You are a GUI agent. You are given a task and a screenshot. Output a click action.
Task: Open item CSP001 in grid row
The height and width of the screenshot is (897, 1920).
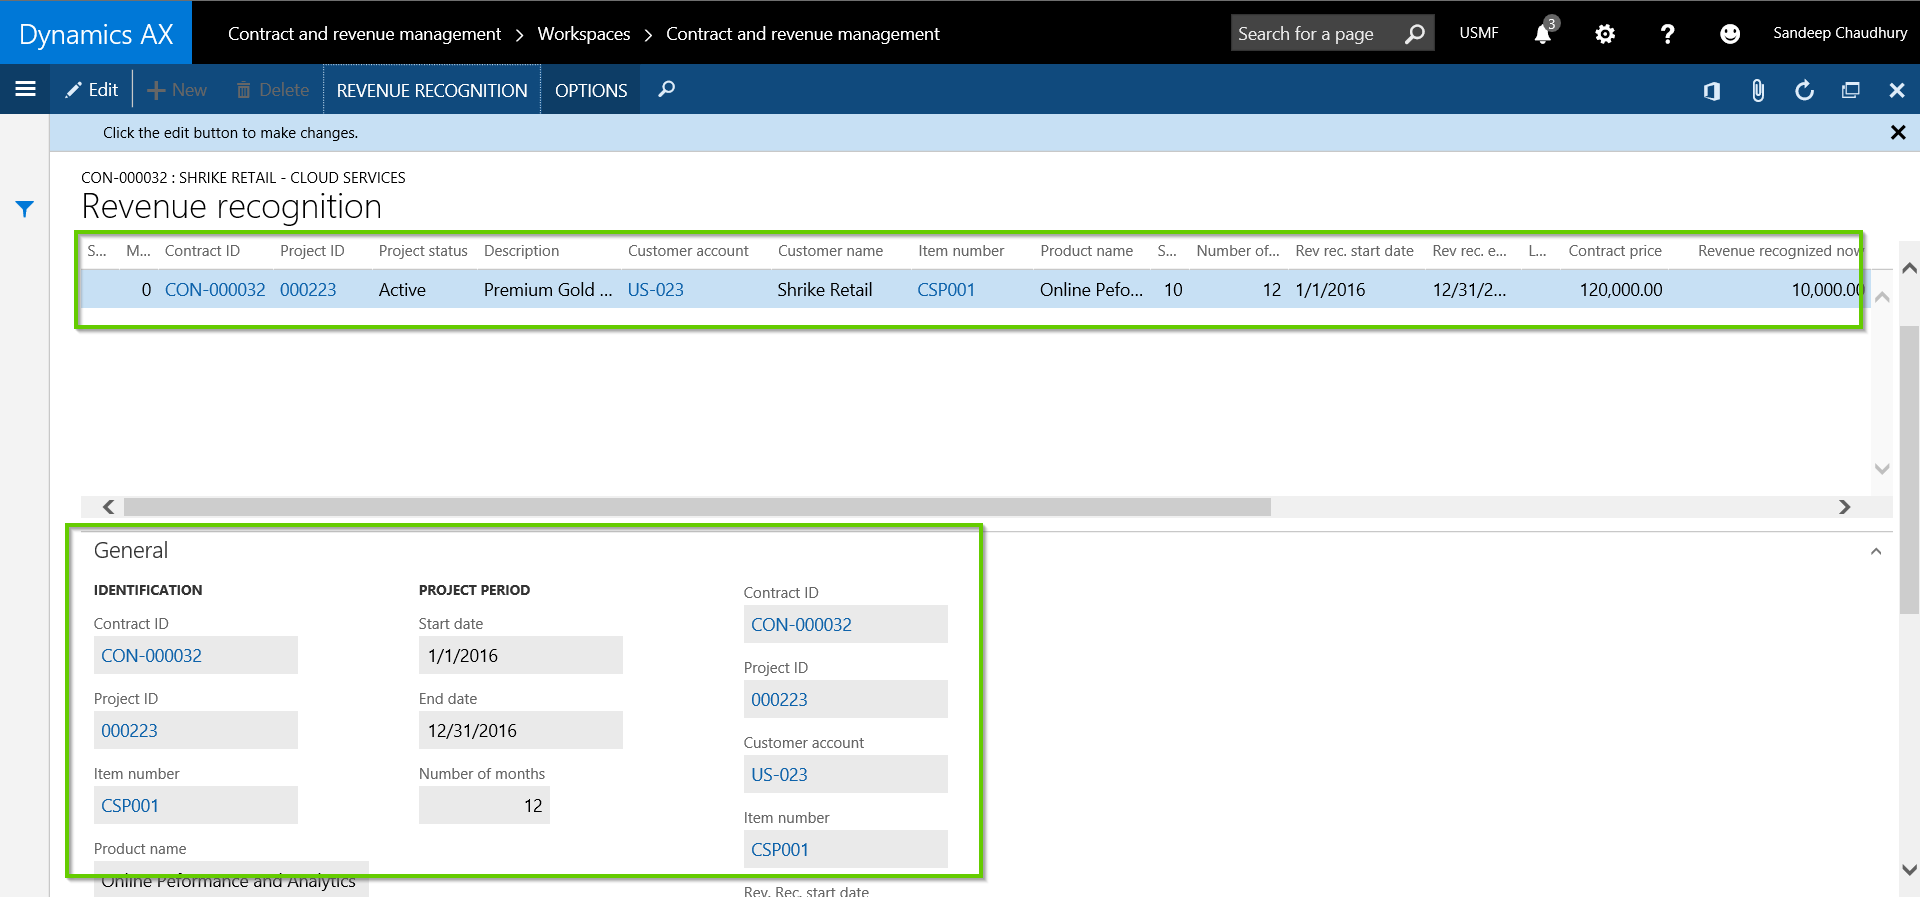946,290
